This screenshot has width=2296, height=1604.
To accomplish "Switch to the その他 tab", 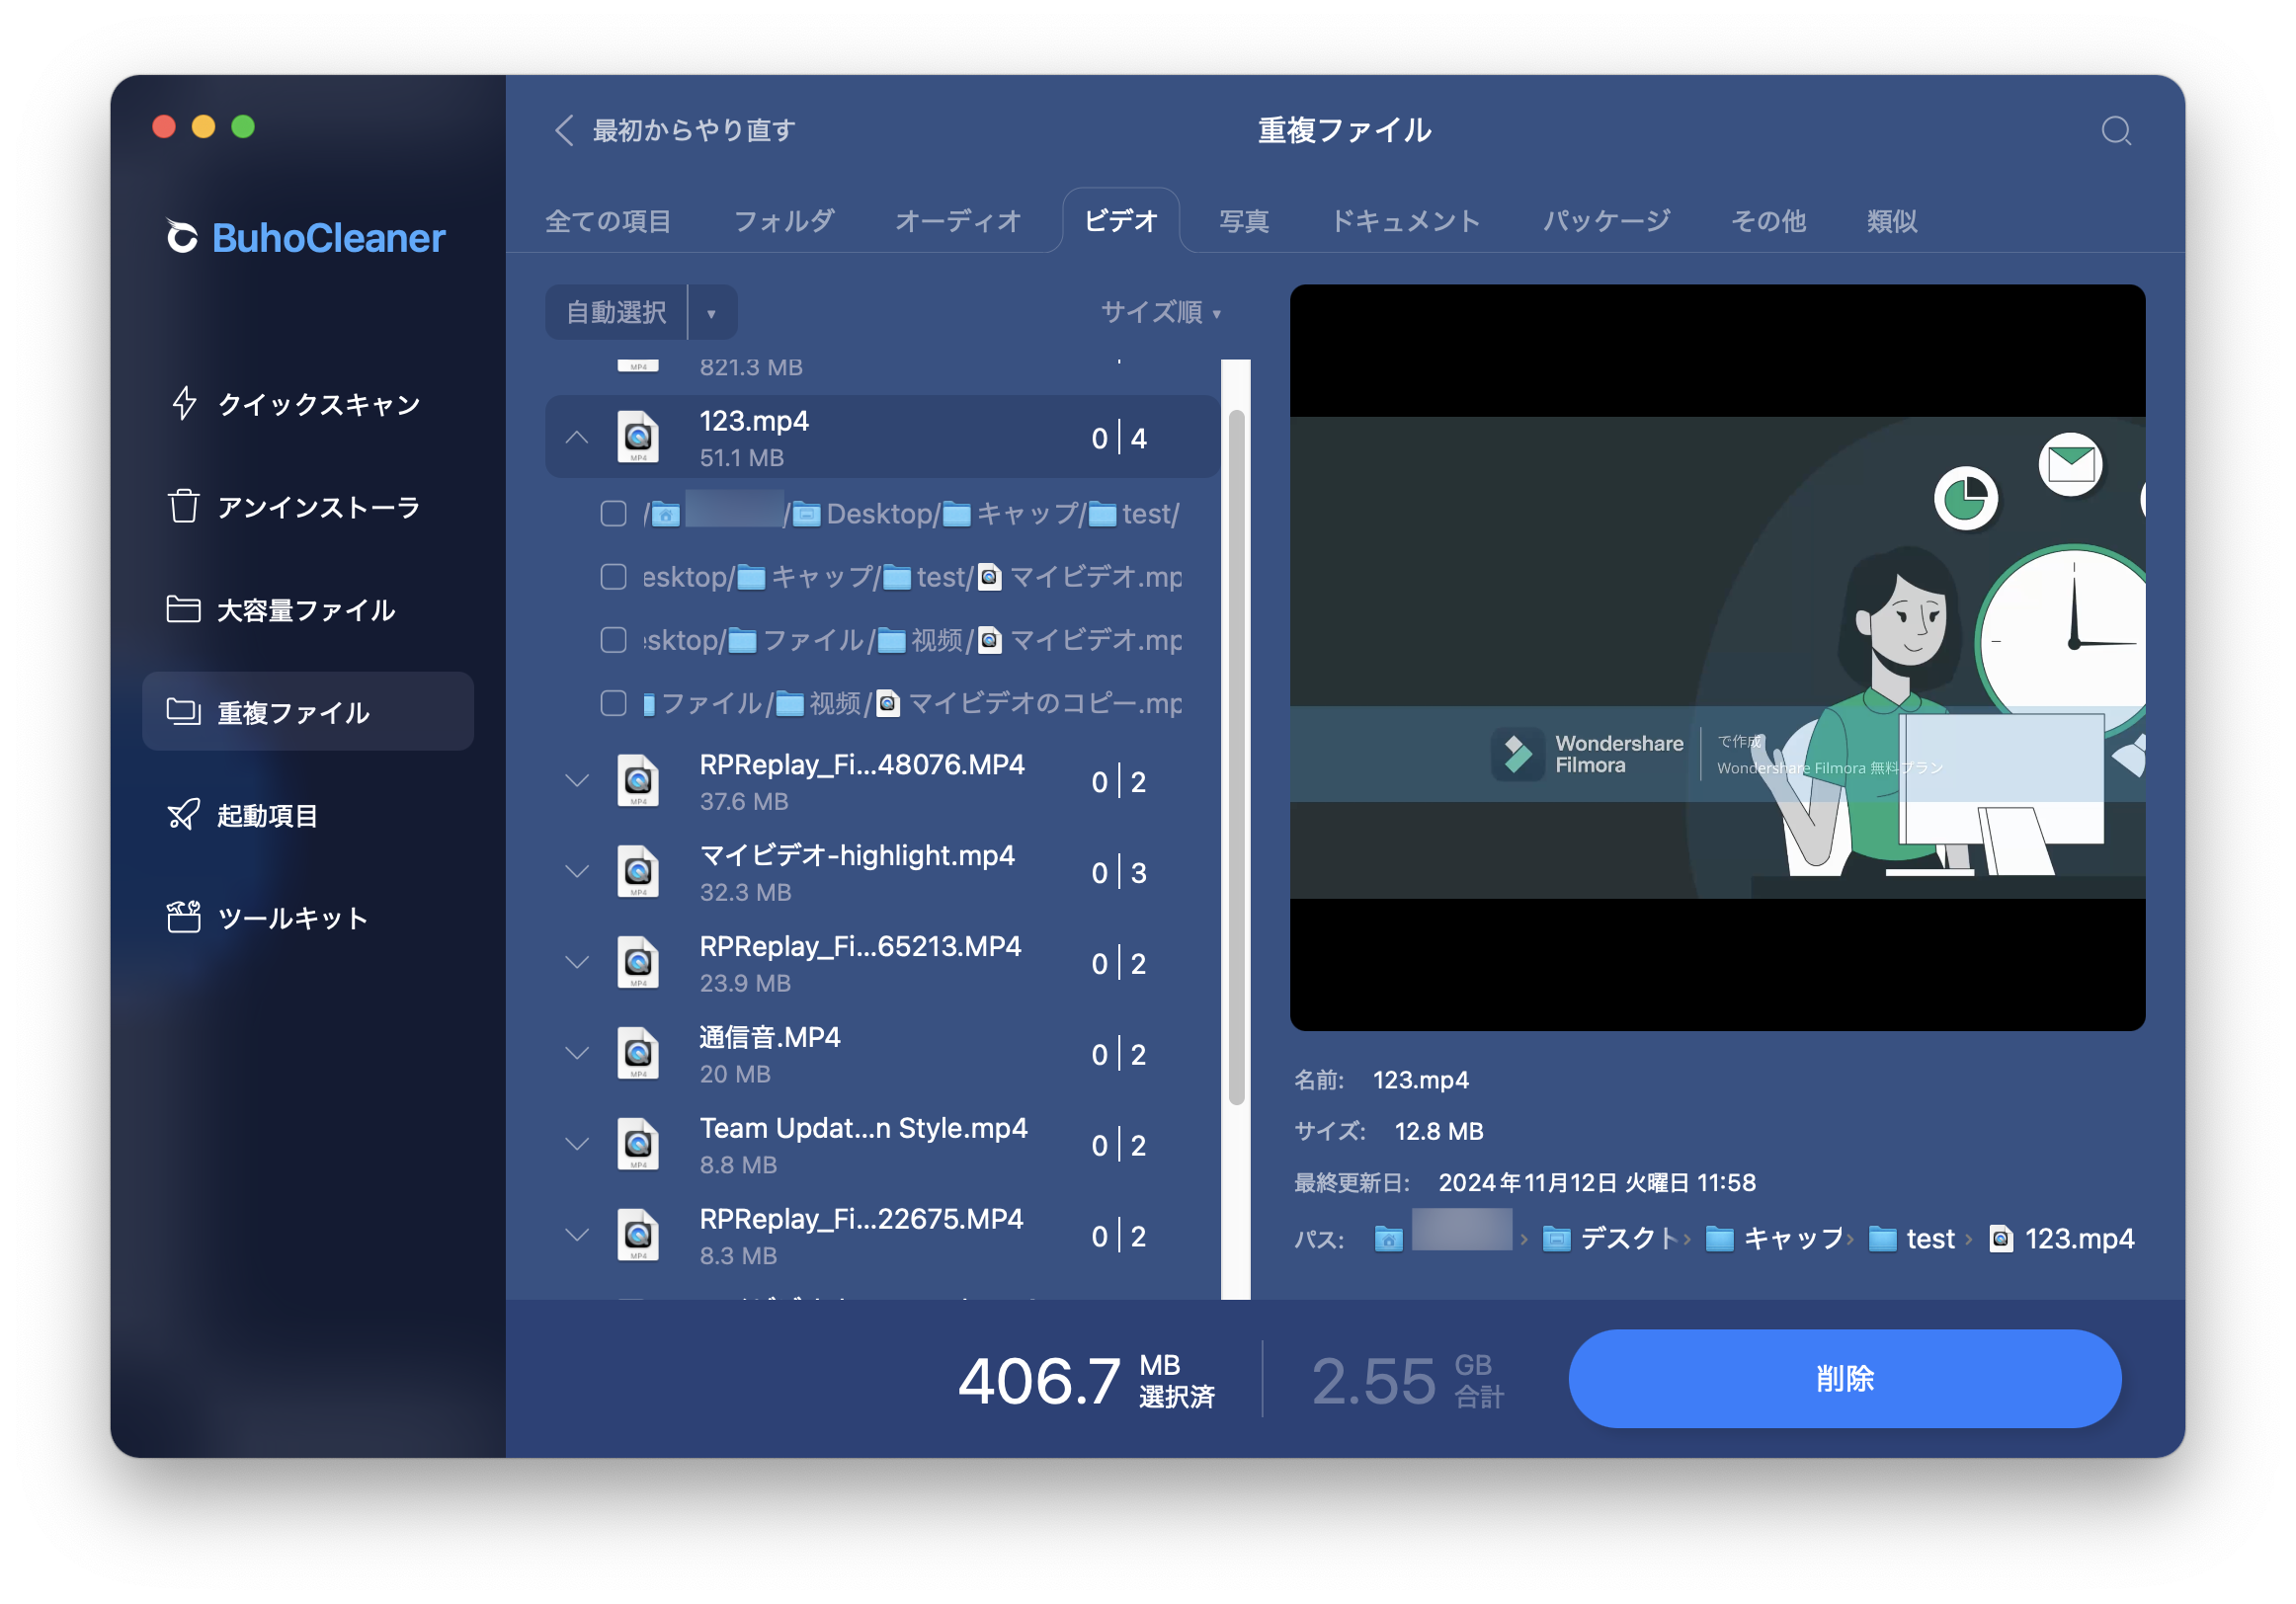I will [x=1767, y=221].
